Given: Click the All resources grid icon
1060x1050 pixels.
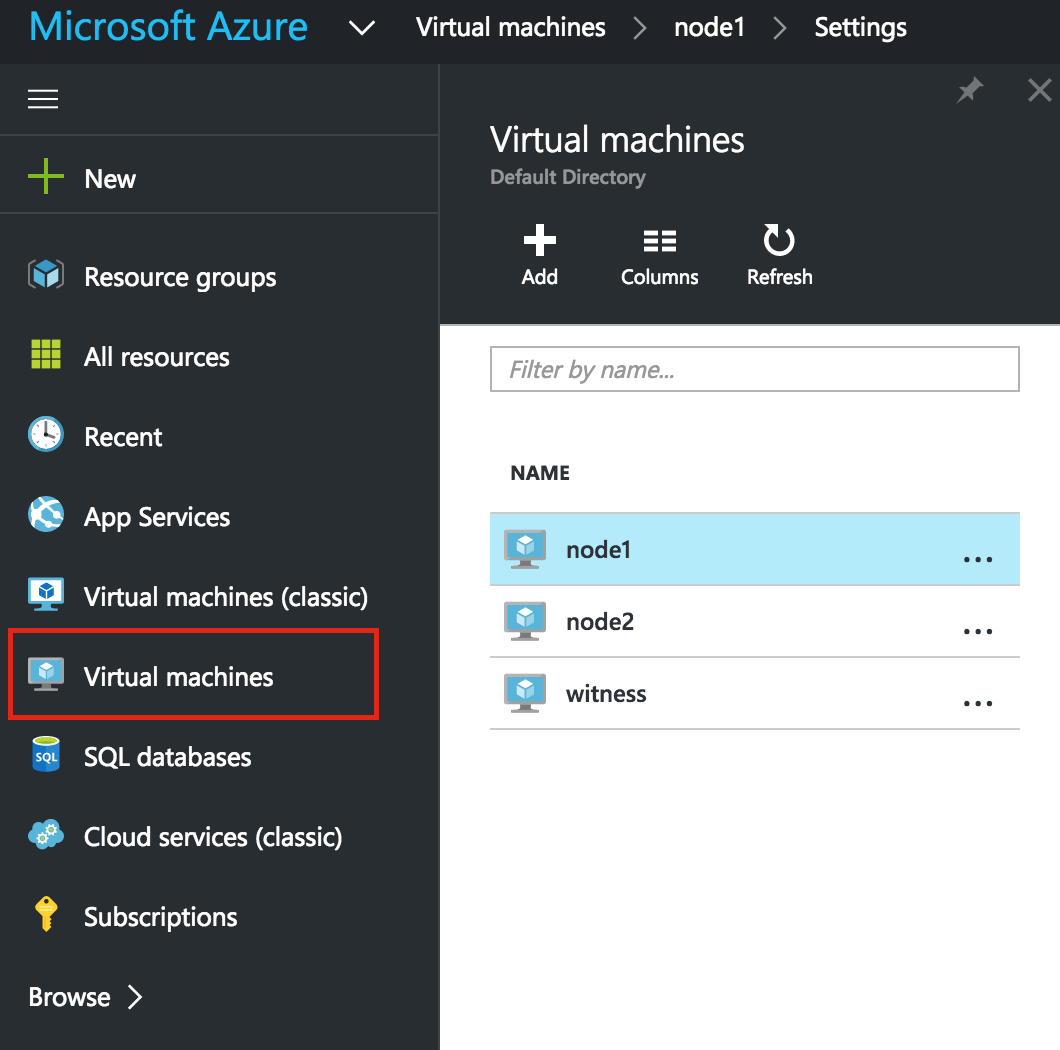Looking at the screenshot, I should (x=46, y=354).
